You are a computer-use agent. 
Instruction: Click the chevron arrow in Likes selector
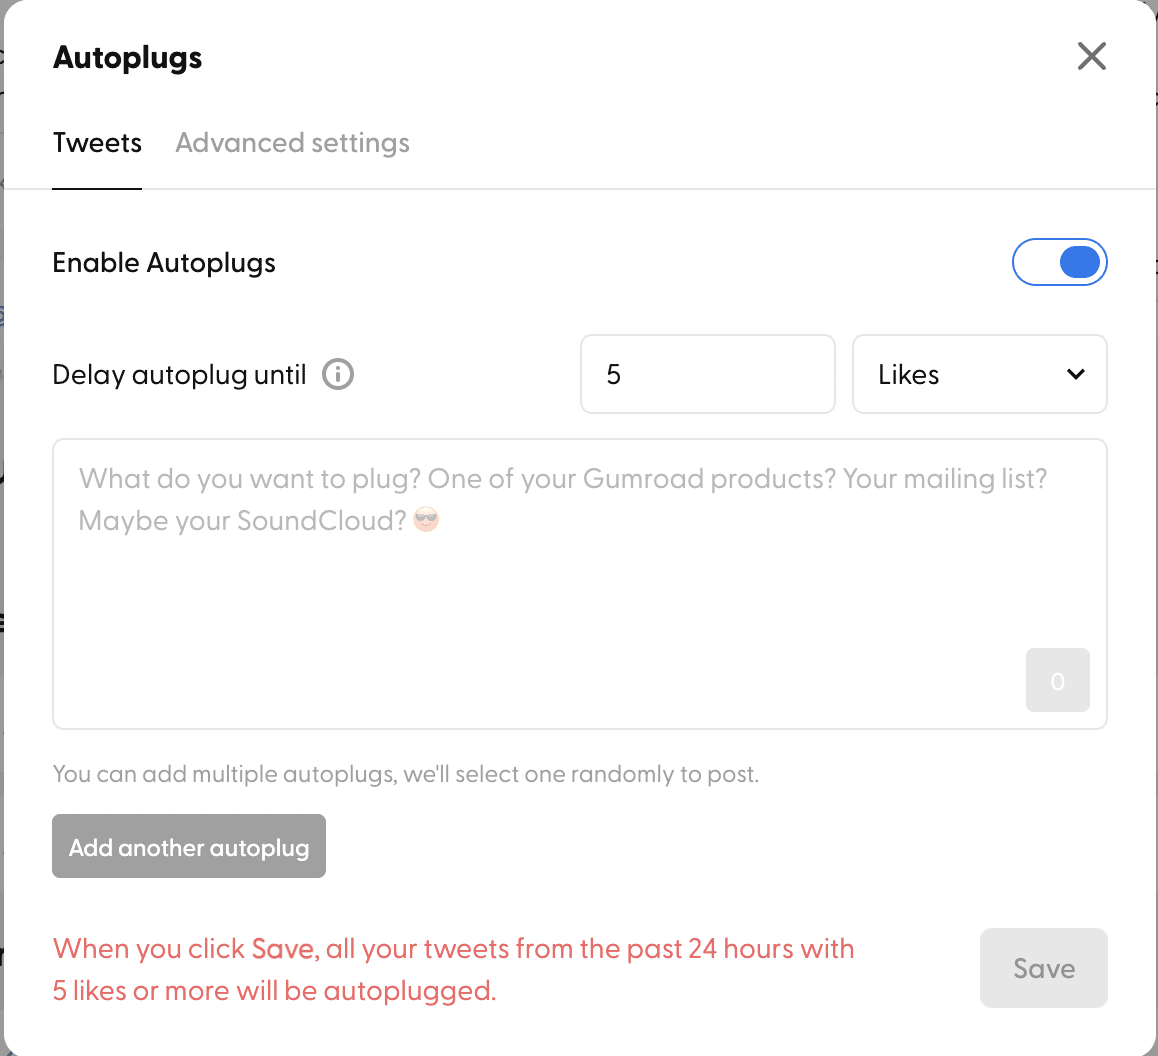tap(1075, 374)
